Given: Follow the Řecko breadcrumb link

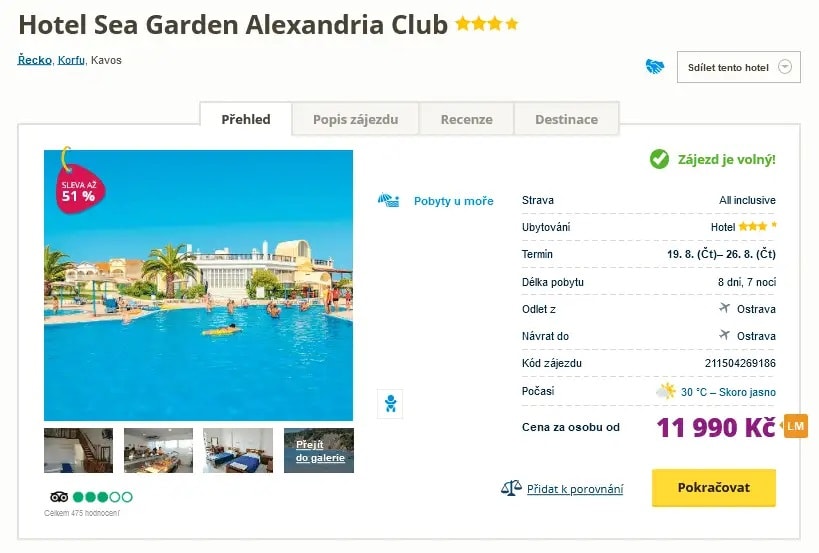Looking at the screenshot, I should point(34,60).
